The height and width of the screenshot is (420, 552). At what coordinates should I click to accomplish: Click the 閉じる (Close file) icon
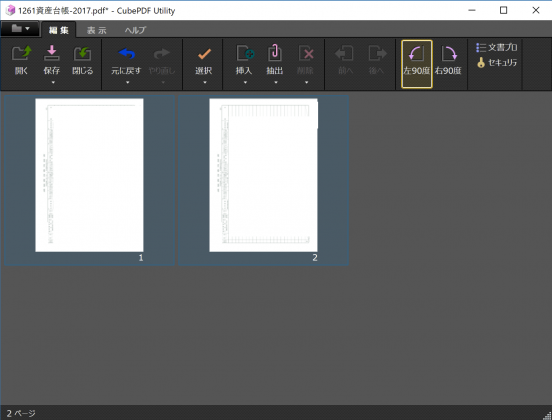coord(82,54)
